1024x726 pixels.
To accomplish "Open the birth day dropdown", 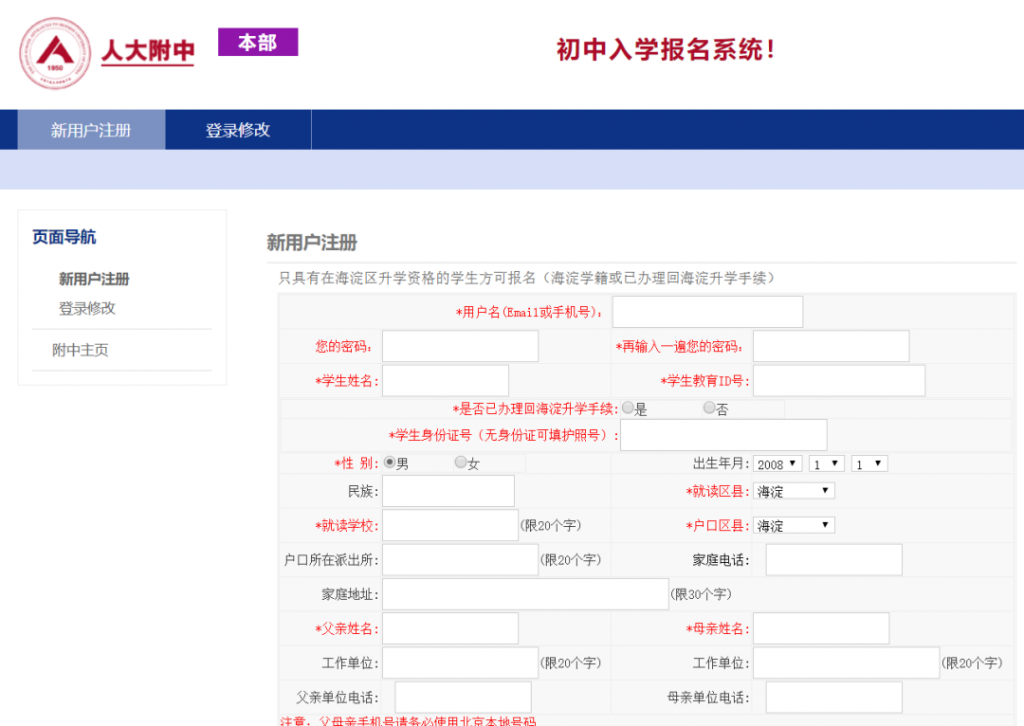I will (x=869, y=464).
